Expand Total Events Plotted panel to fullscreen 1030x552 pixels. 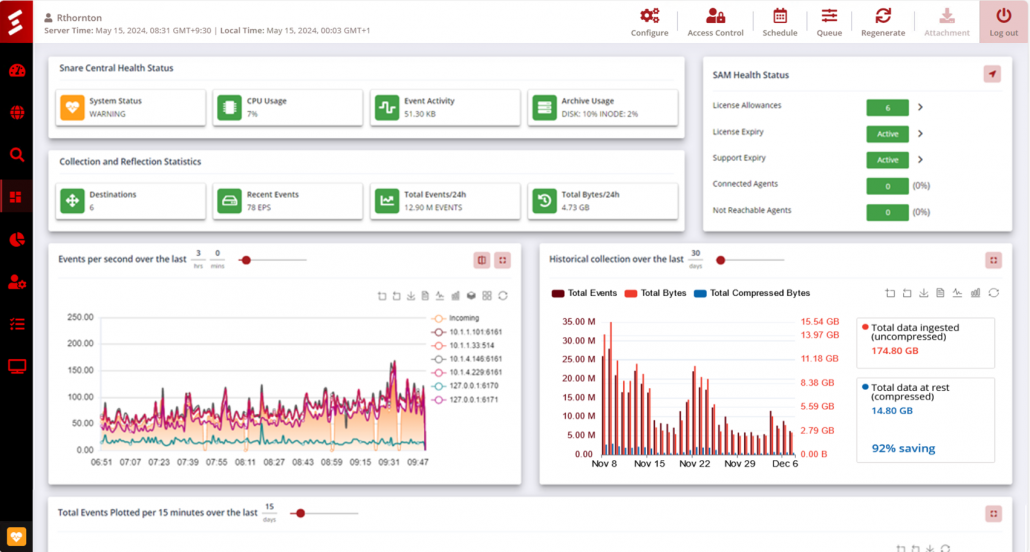pos(994,514)
